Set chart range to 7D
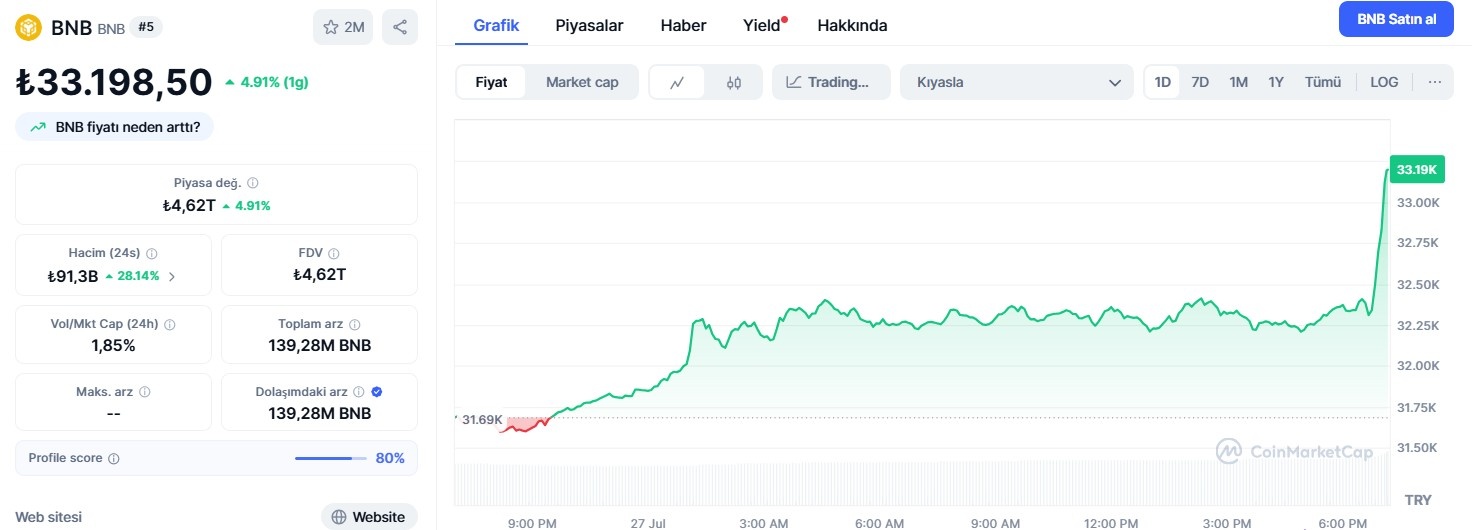1472x530 pixels. coord(1200,82)
